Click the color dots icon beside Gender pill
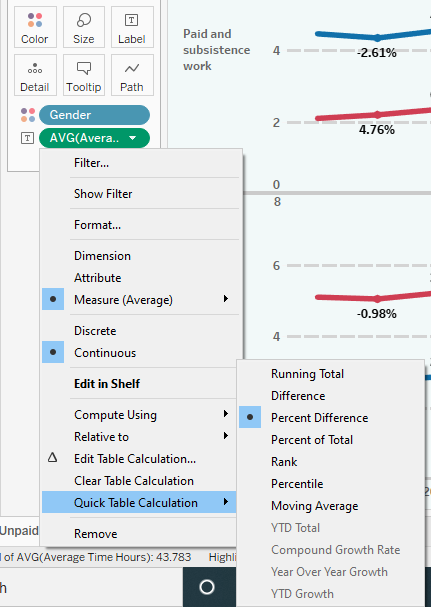431x607 pixels. point(27,115)
